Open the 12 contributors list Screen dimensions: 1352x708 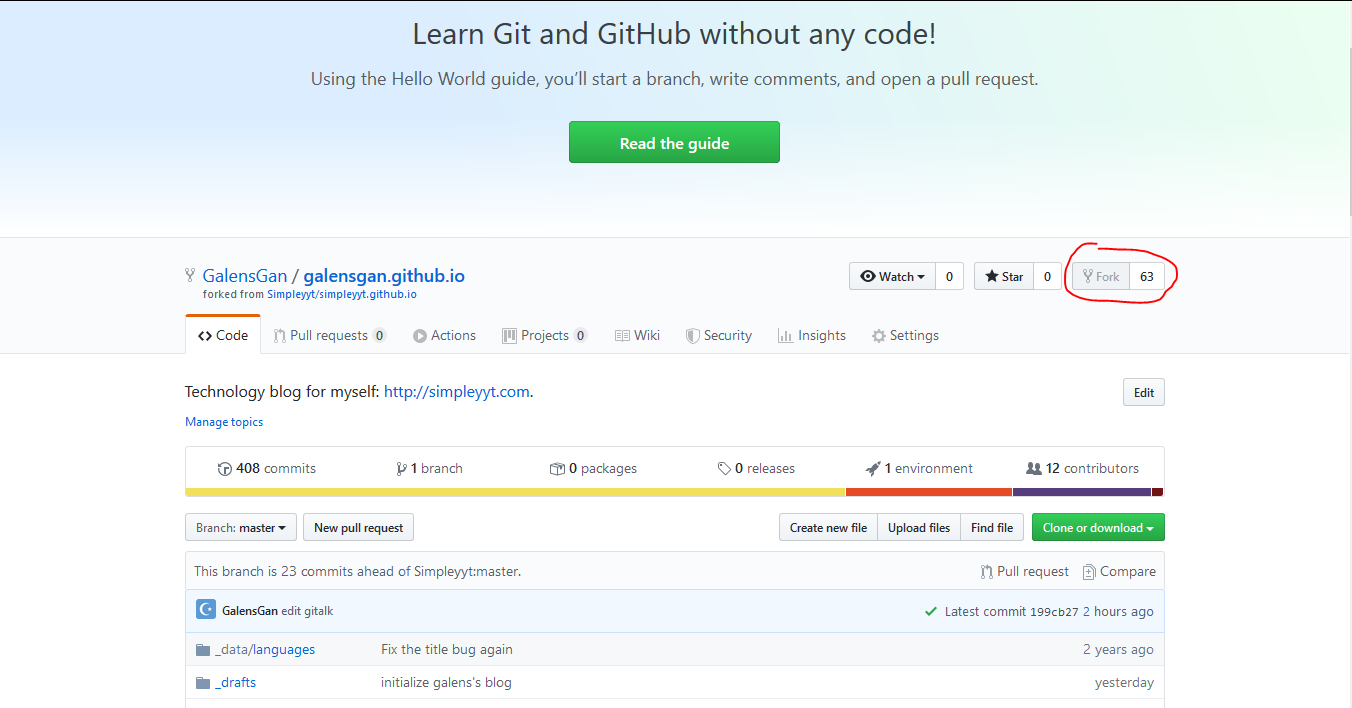1083,469
